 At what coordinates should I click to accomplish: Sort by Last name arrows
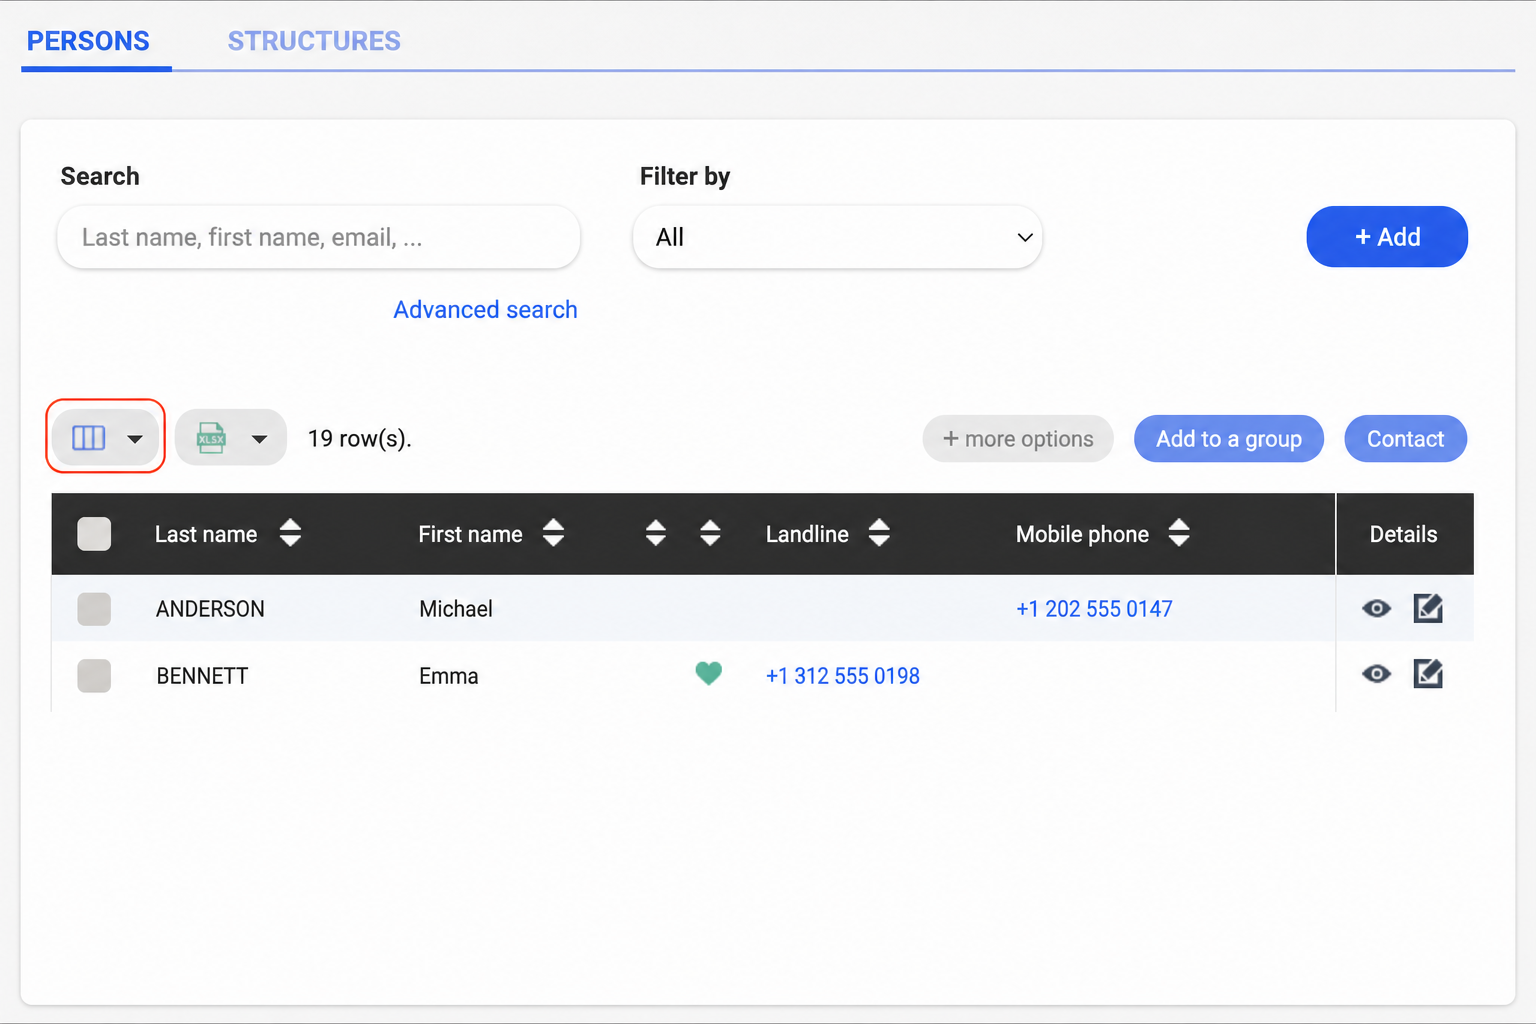tap(290, 533)
